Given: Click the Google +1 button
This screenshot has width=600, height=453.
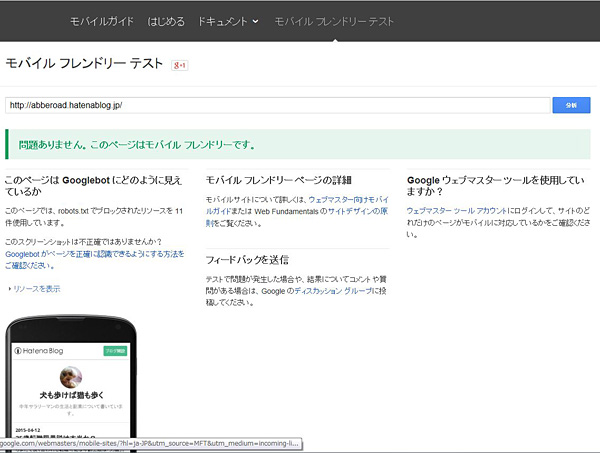Looking at the screenshot, I should click(179, 65).
